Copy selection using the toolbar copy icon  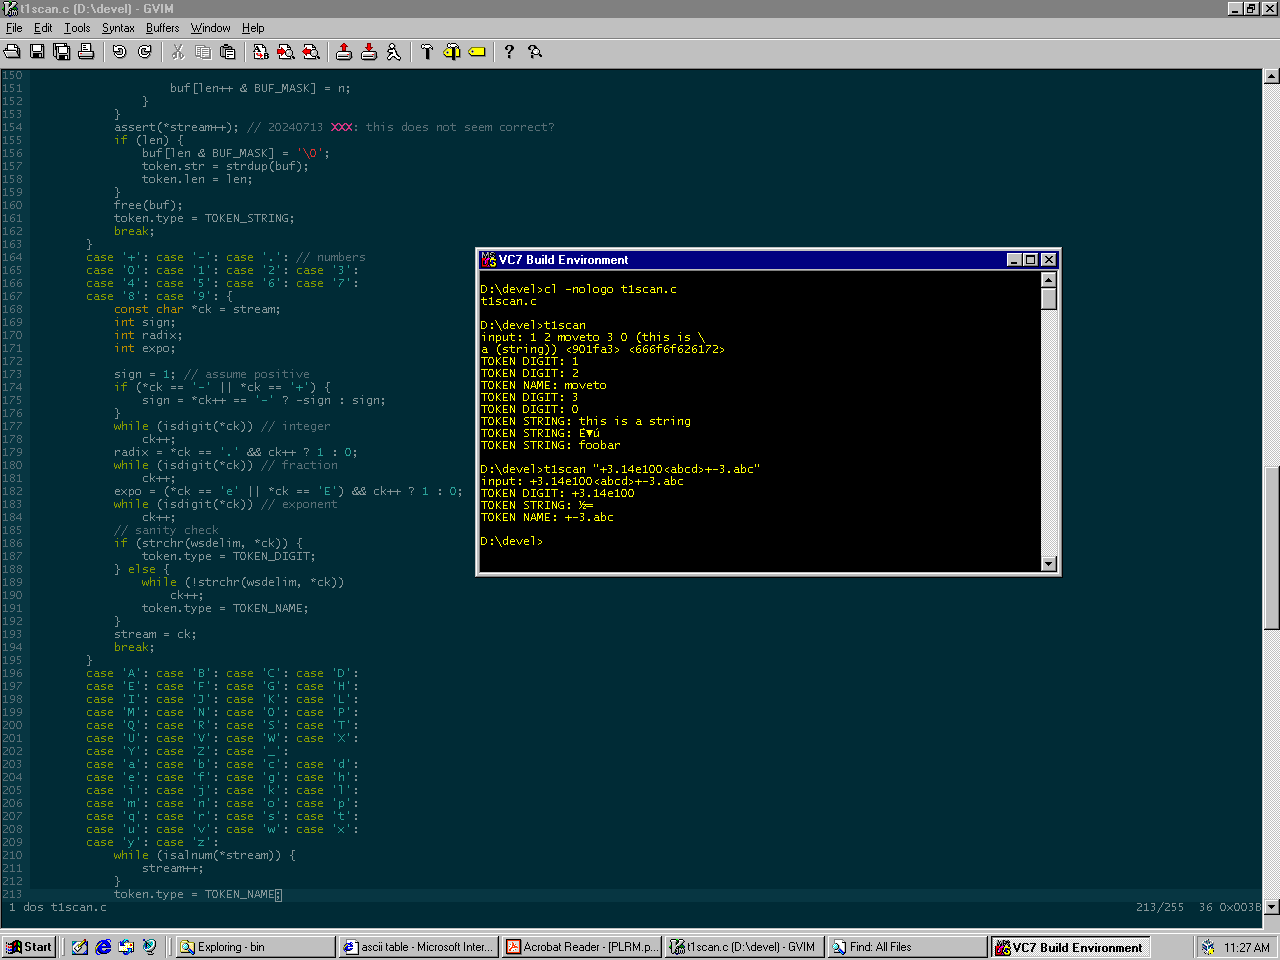(x=203, y=51)
